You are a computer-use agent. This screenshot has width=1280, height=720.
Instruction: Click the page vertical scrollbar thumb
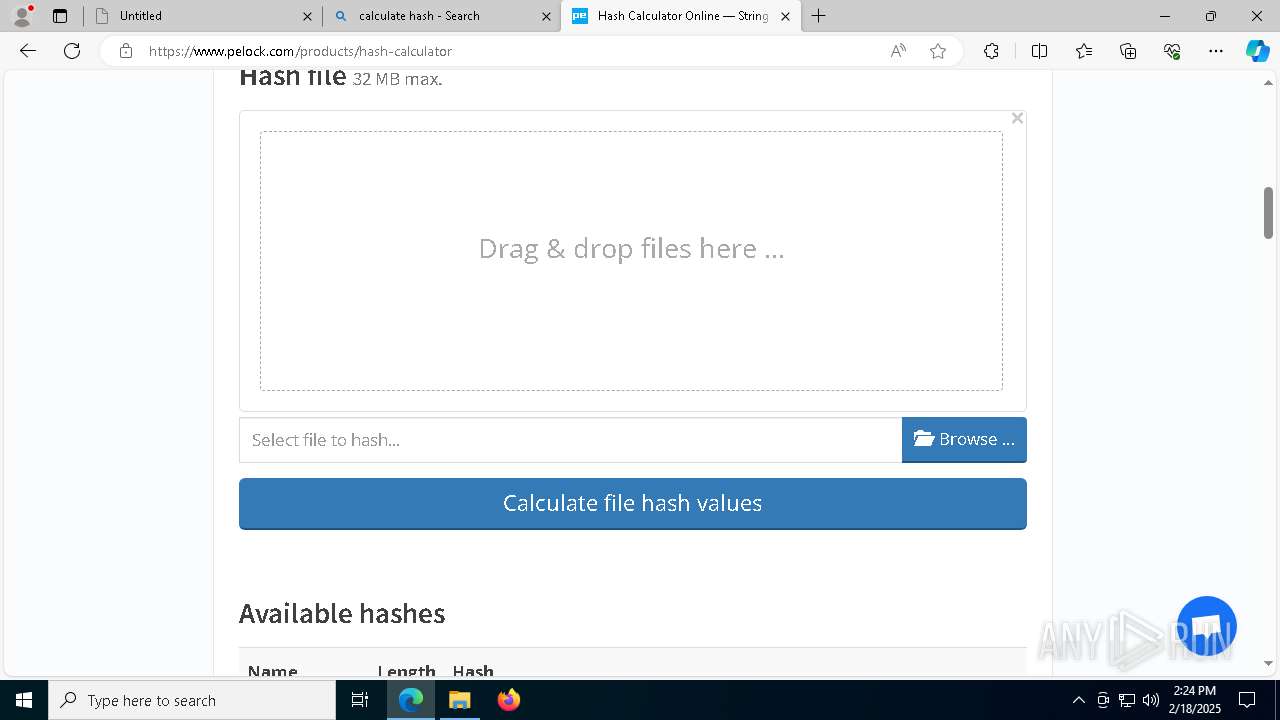coord(1268,213)
